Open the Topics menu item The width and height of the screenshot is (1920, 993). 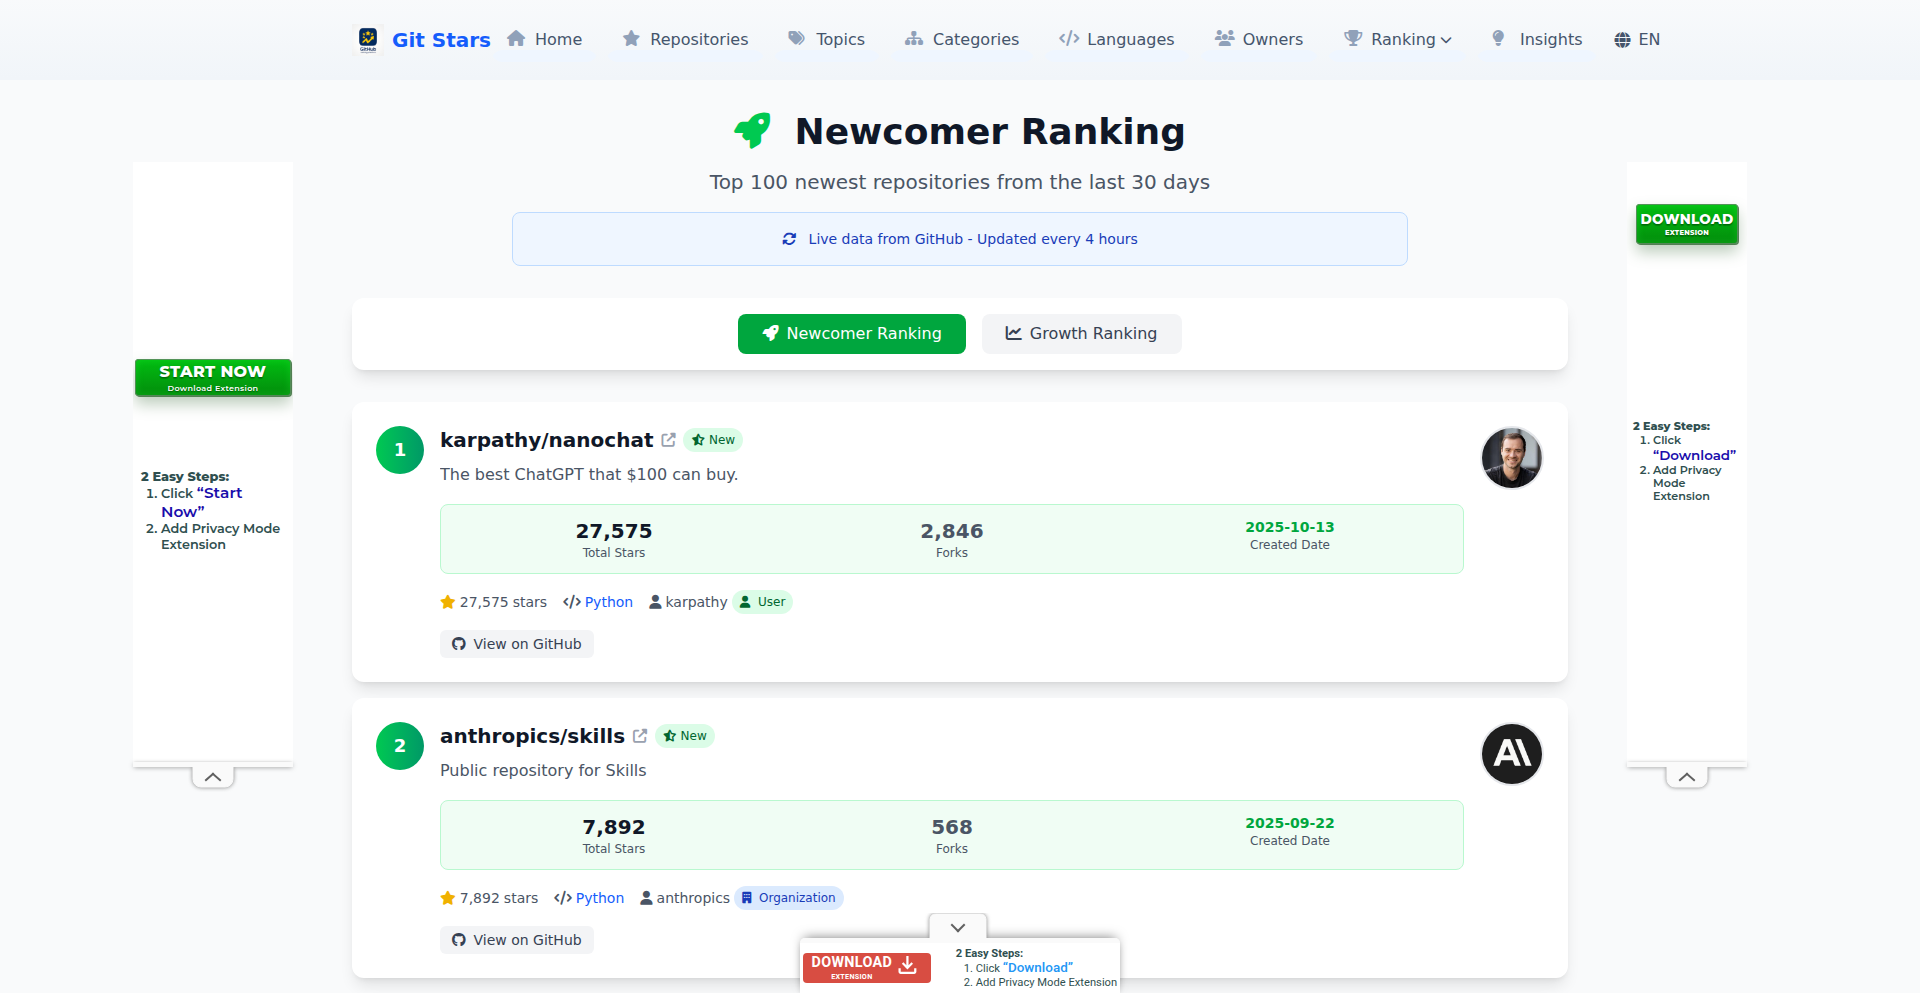827,39
